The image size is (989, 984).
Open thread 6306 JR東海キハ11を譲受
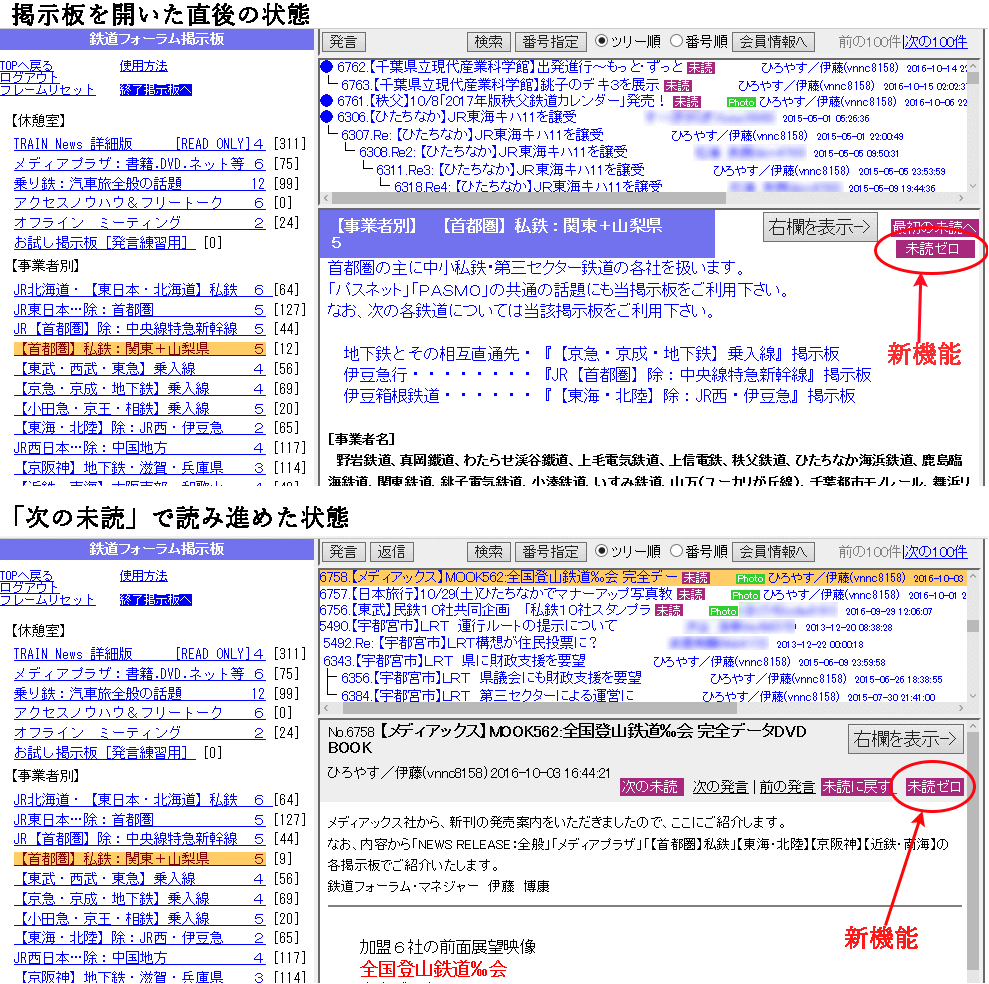click(457, 117)
